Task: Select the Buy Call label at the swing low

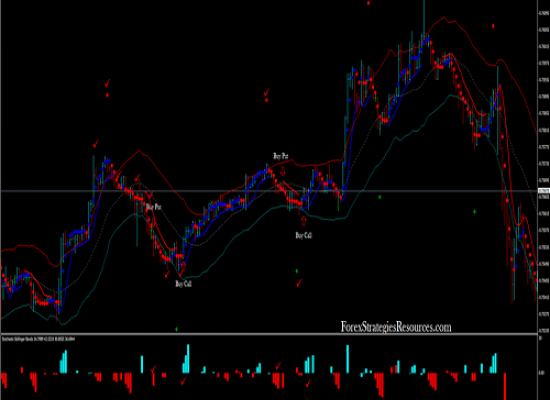Action: pos(183,284)
